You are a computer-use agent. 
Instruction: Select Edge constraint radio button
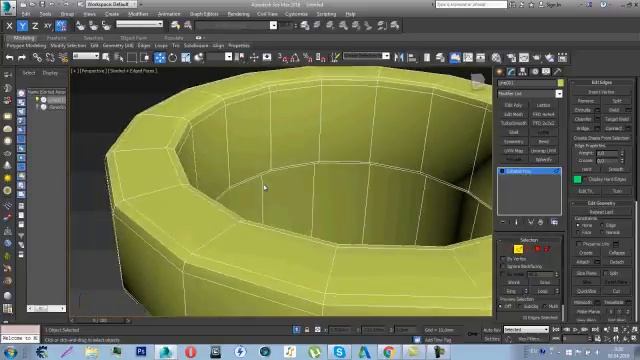(602, 225)
